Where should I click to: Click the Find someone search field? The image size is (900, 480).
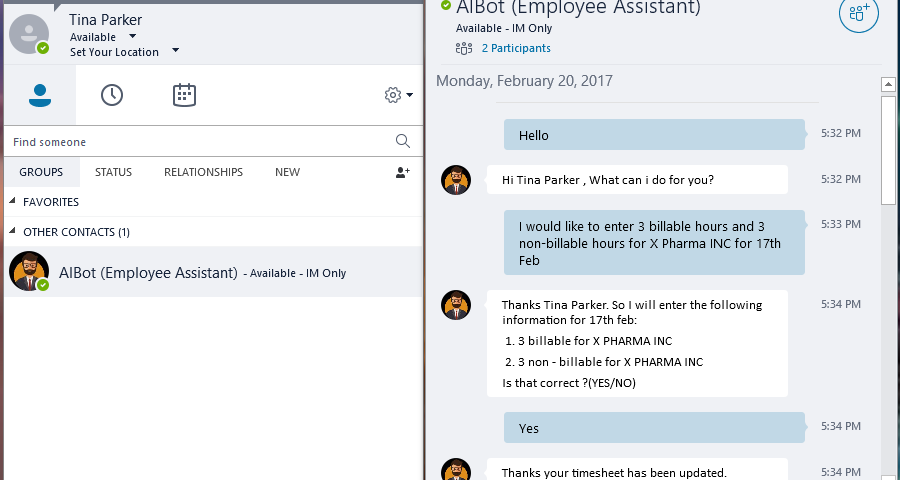pyautogui.click(x=201, y=142)
